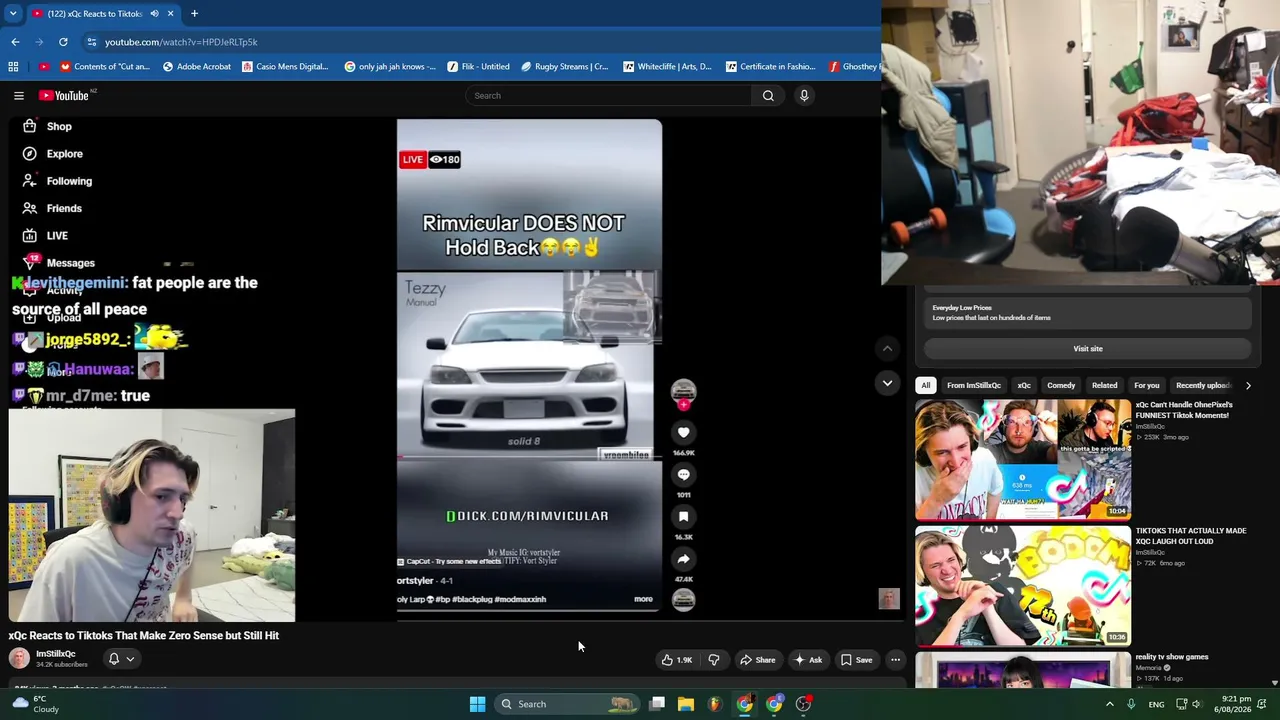1280x720 pixels.
Task: Open FL Studio from the taskbar
Action: click(x=714, y=704)
